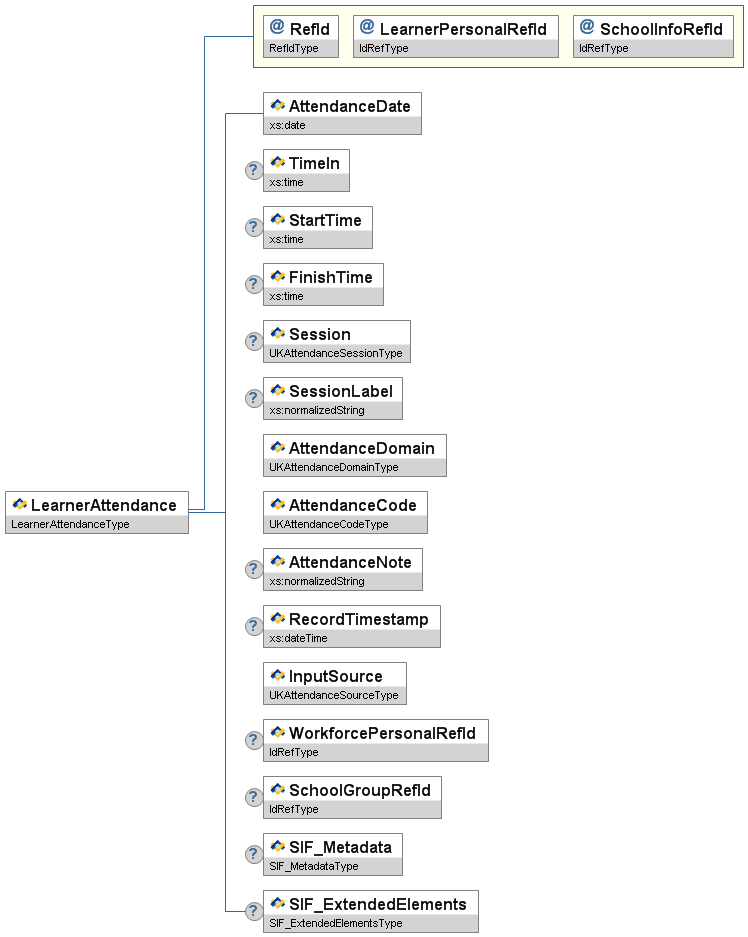
Task: Click the UKAttendanceSessionType type label
Action: coord(336,353)
